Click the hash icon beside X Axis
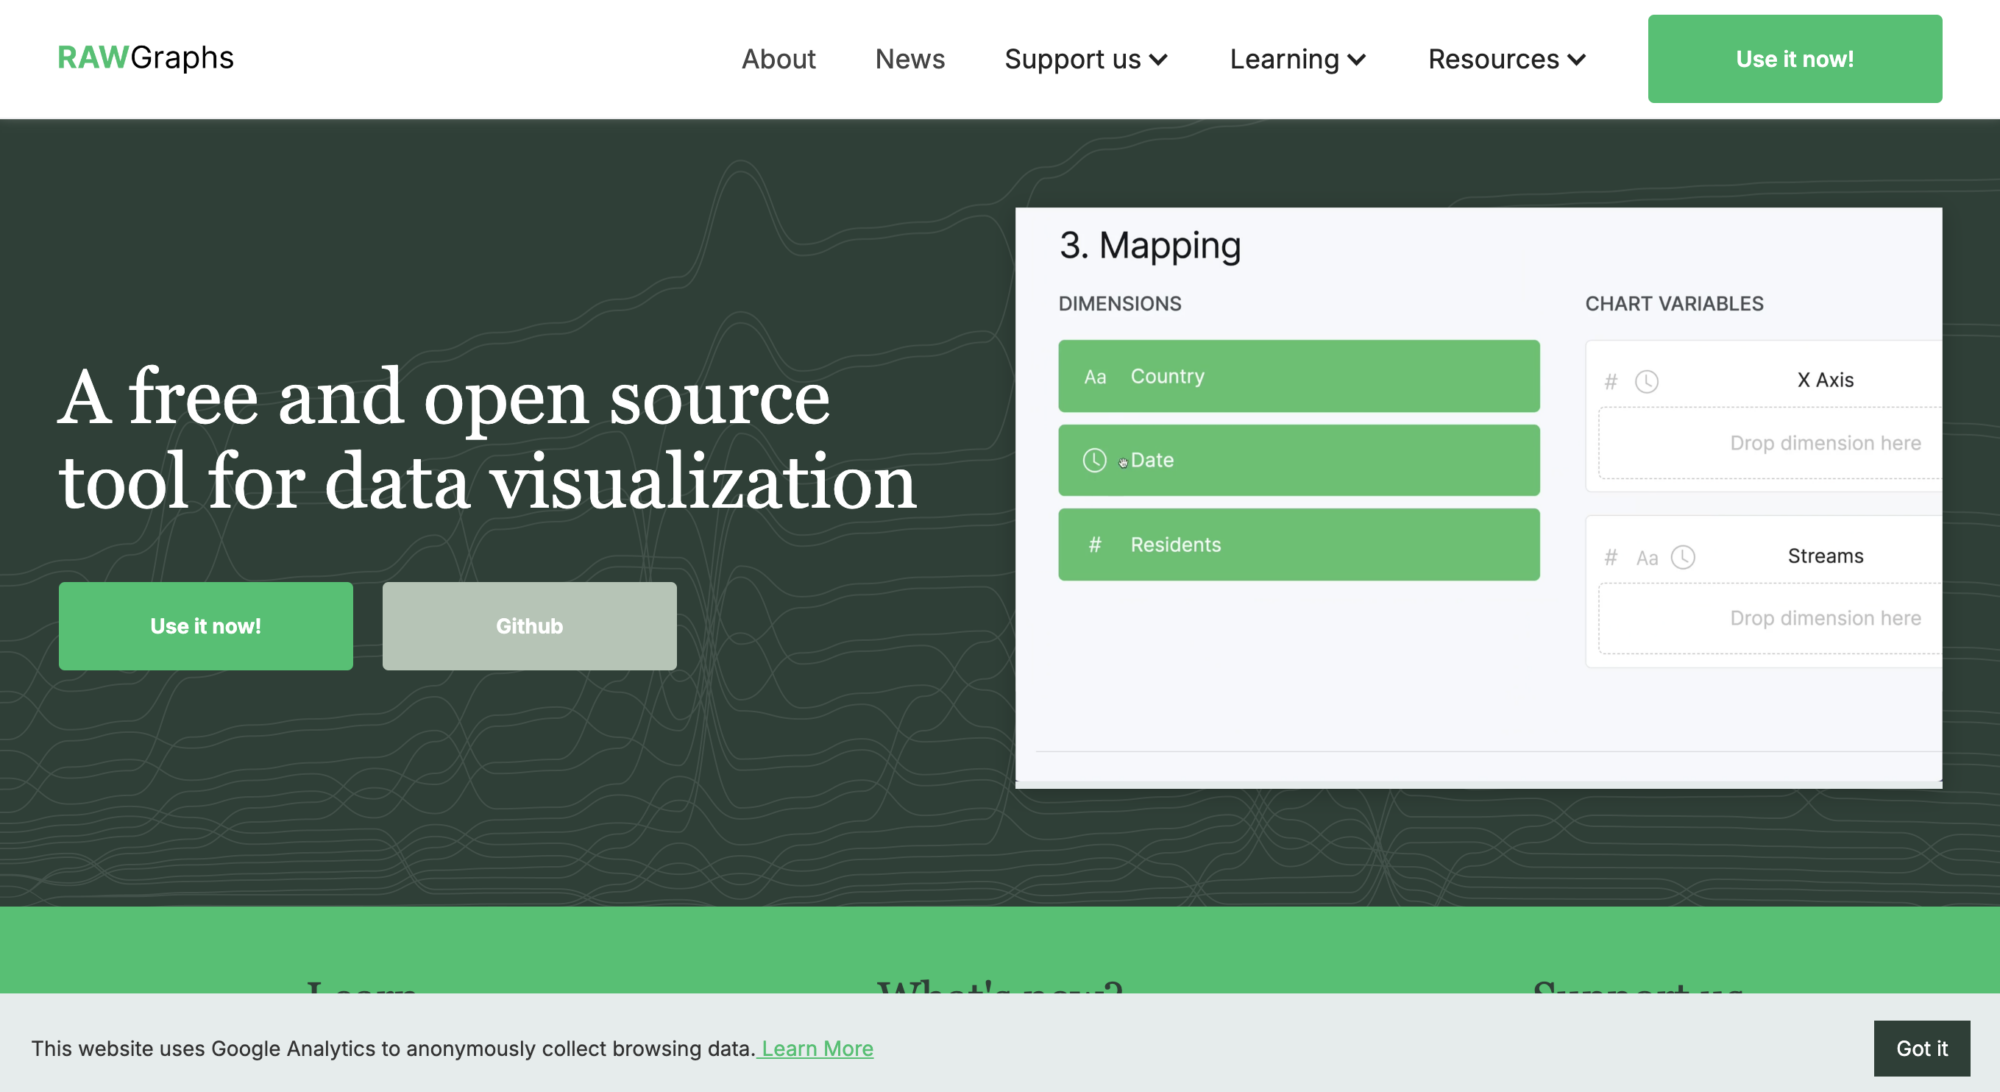 1610,381
